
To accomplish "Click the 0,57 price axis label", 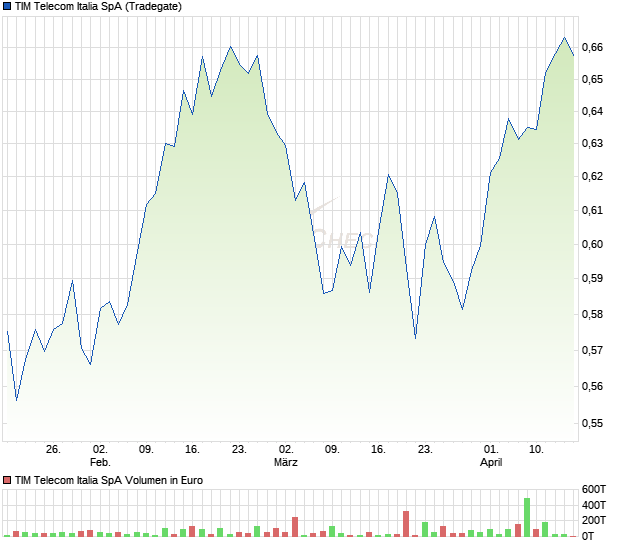I will click(x=592, y=350).
